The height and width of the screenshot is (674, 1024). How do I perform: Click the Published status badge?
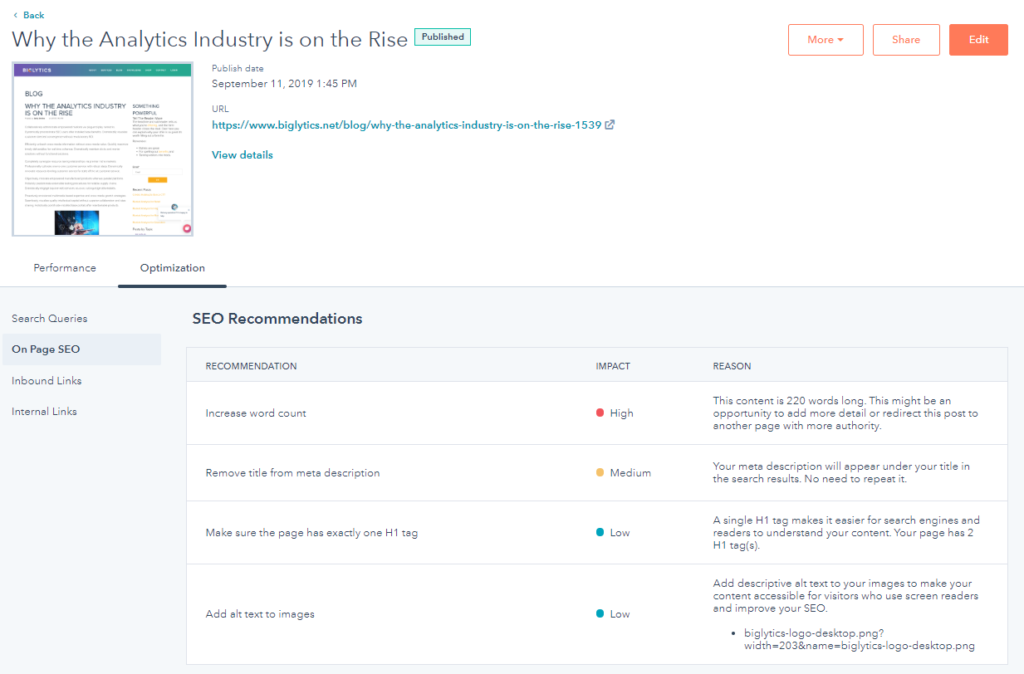point(442,37)
